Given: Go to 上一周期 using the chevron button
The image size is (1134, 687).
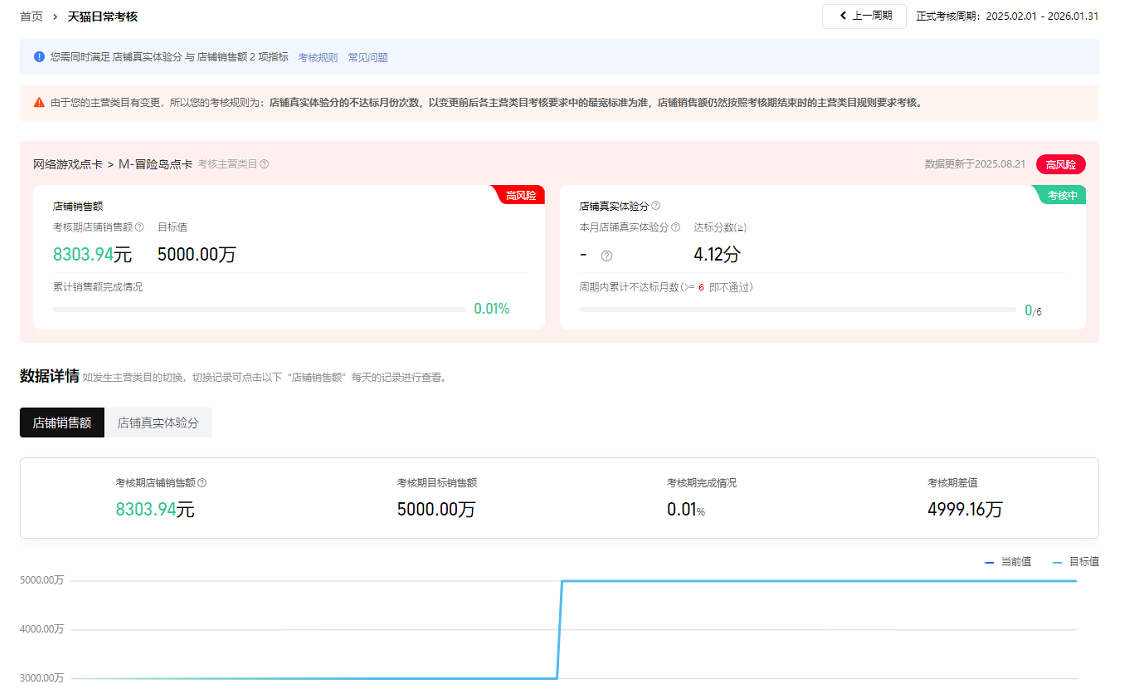Looking at the screenshot, I should pos(864,16).
